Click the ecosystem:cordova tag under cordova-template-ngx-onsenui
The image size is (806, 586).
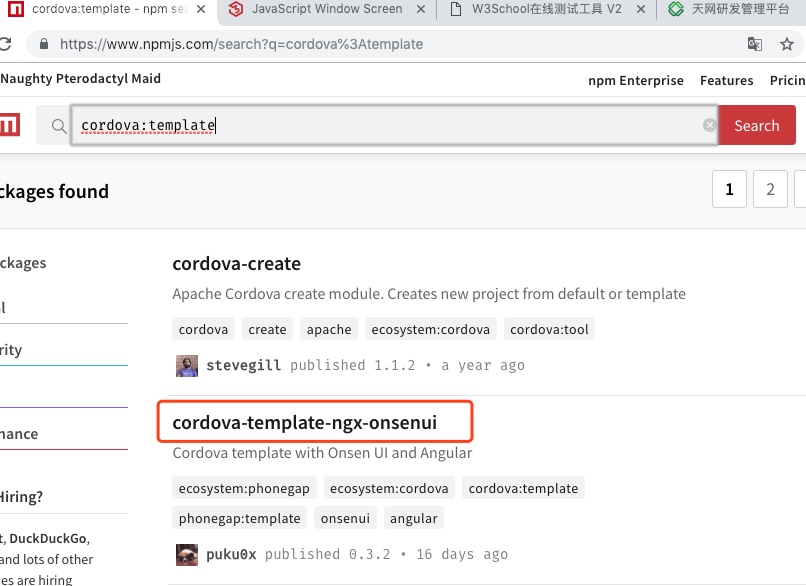(389, 488)
